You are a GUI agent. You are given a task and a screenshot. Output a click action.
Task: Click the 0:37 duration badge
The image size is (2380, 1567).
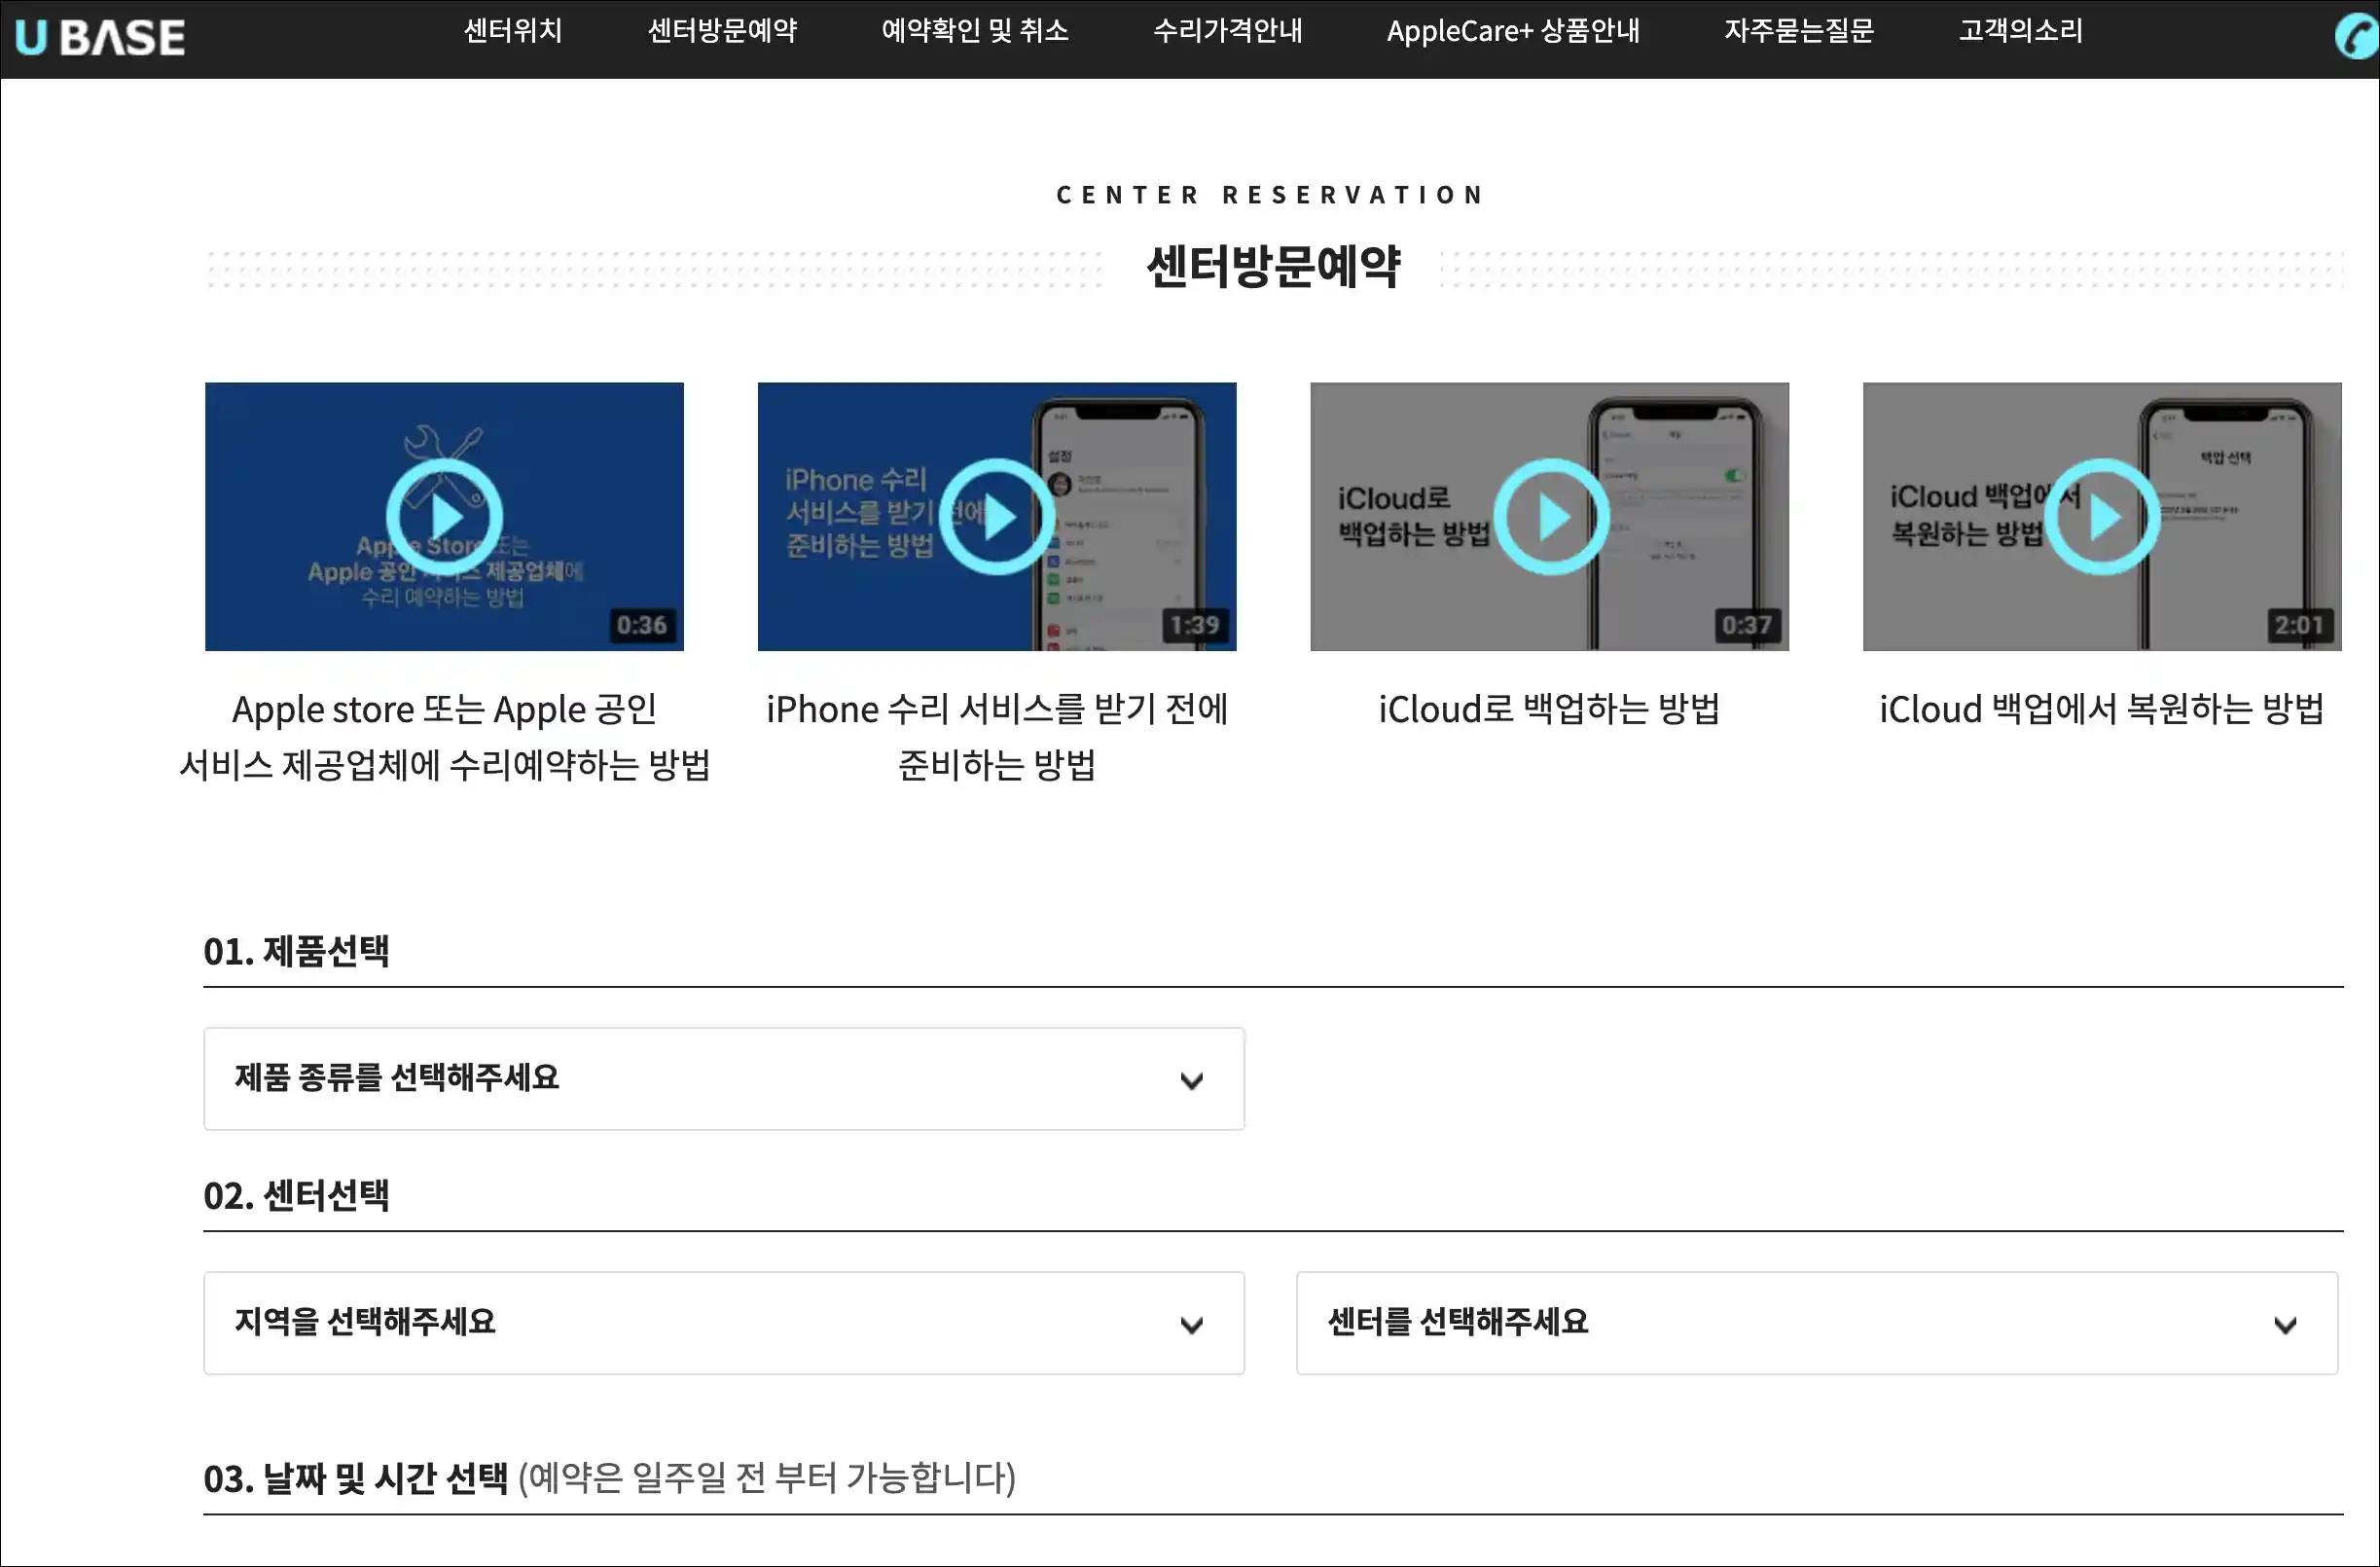[1747, 626]
